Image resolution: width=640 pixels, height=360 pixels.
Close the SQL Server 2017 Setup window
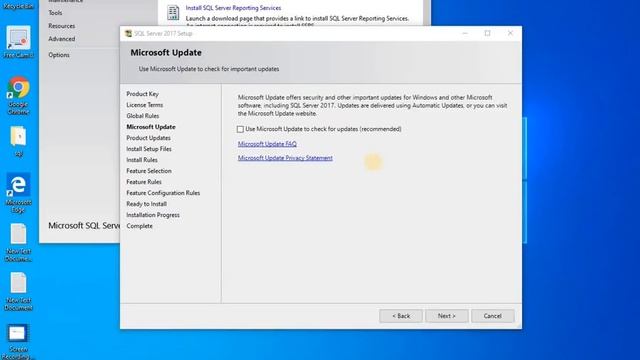pos(510,33)
